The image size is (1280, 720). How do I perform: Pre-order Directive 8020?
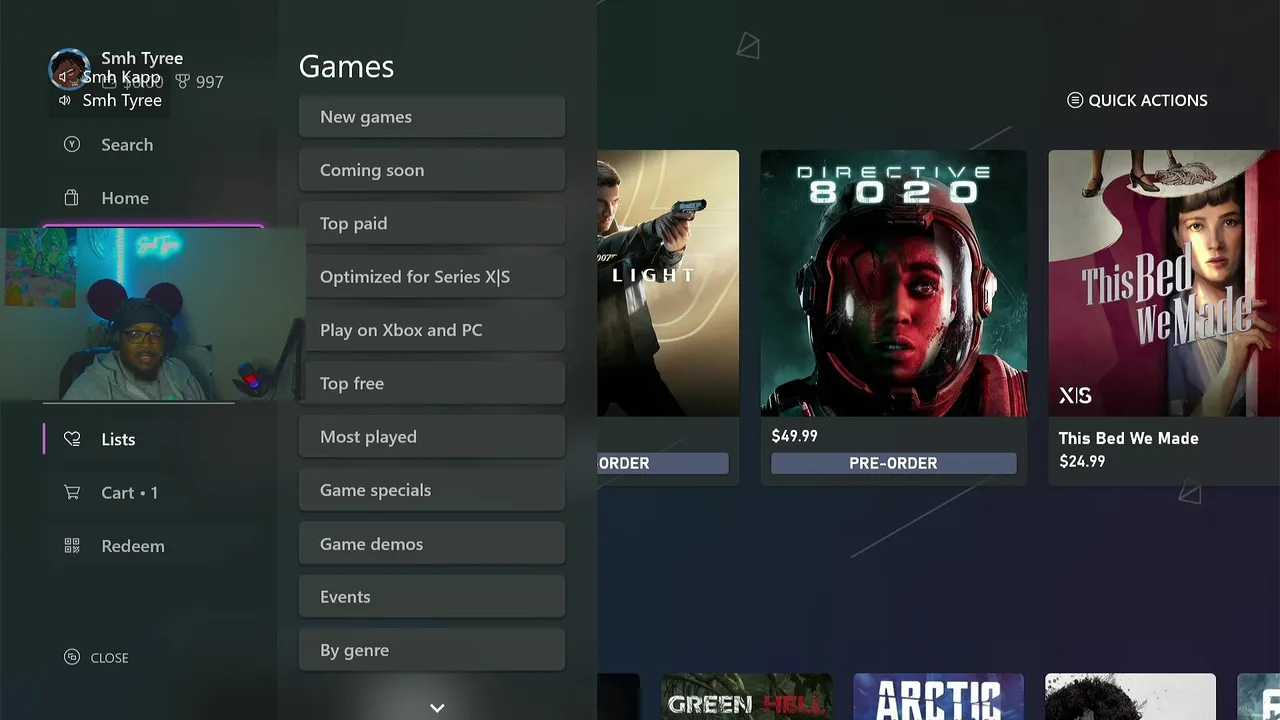893,463
